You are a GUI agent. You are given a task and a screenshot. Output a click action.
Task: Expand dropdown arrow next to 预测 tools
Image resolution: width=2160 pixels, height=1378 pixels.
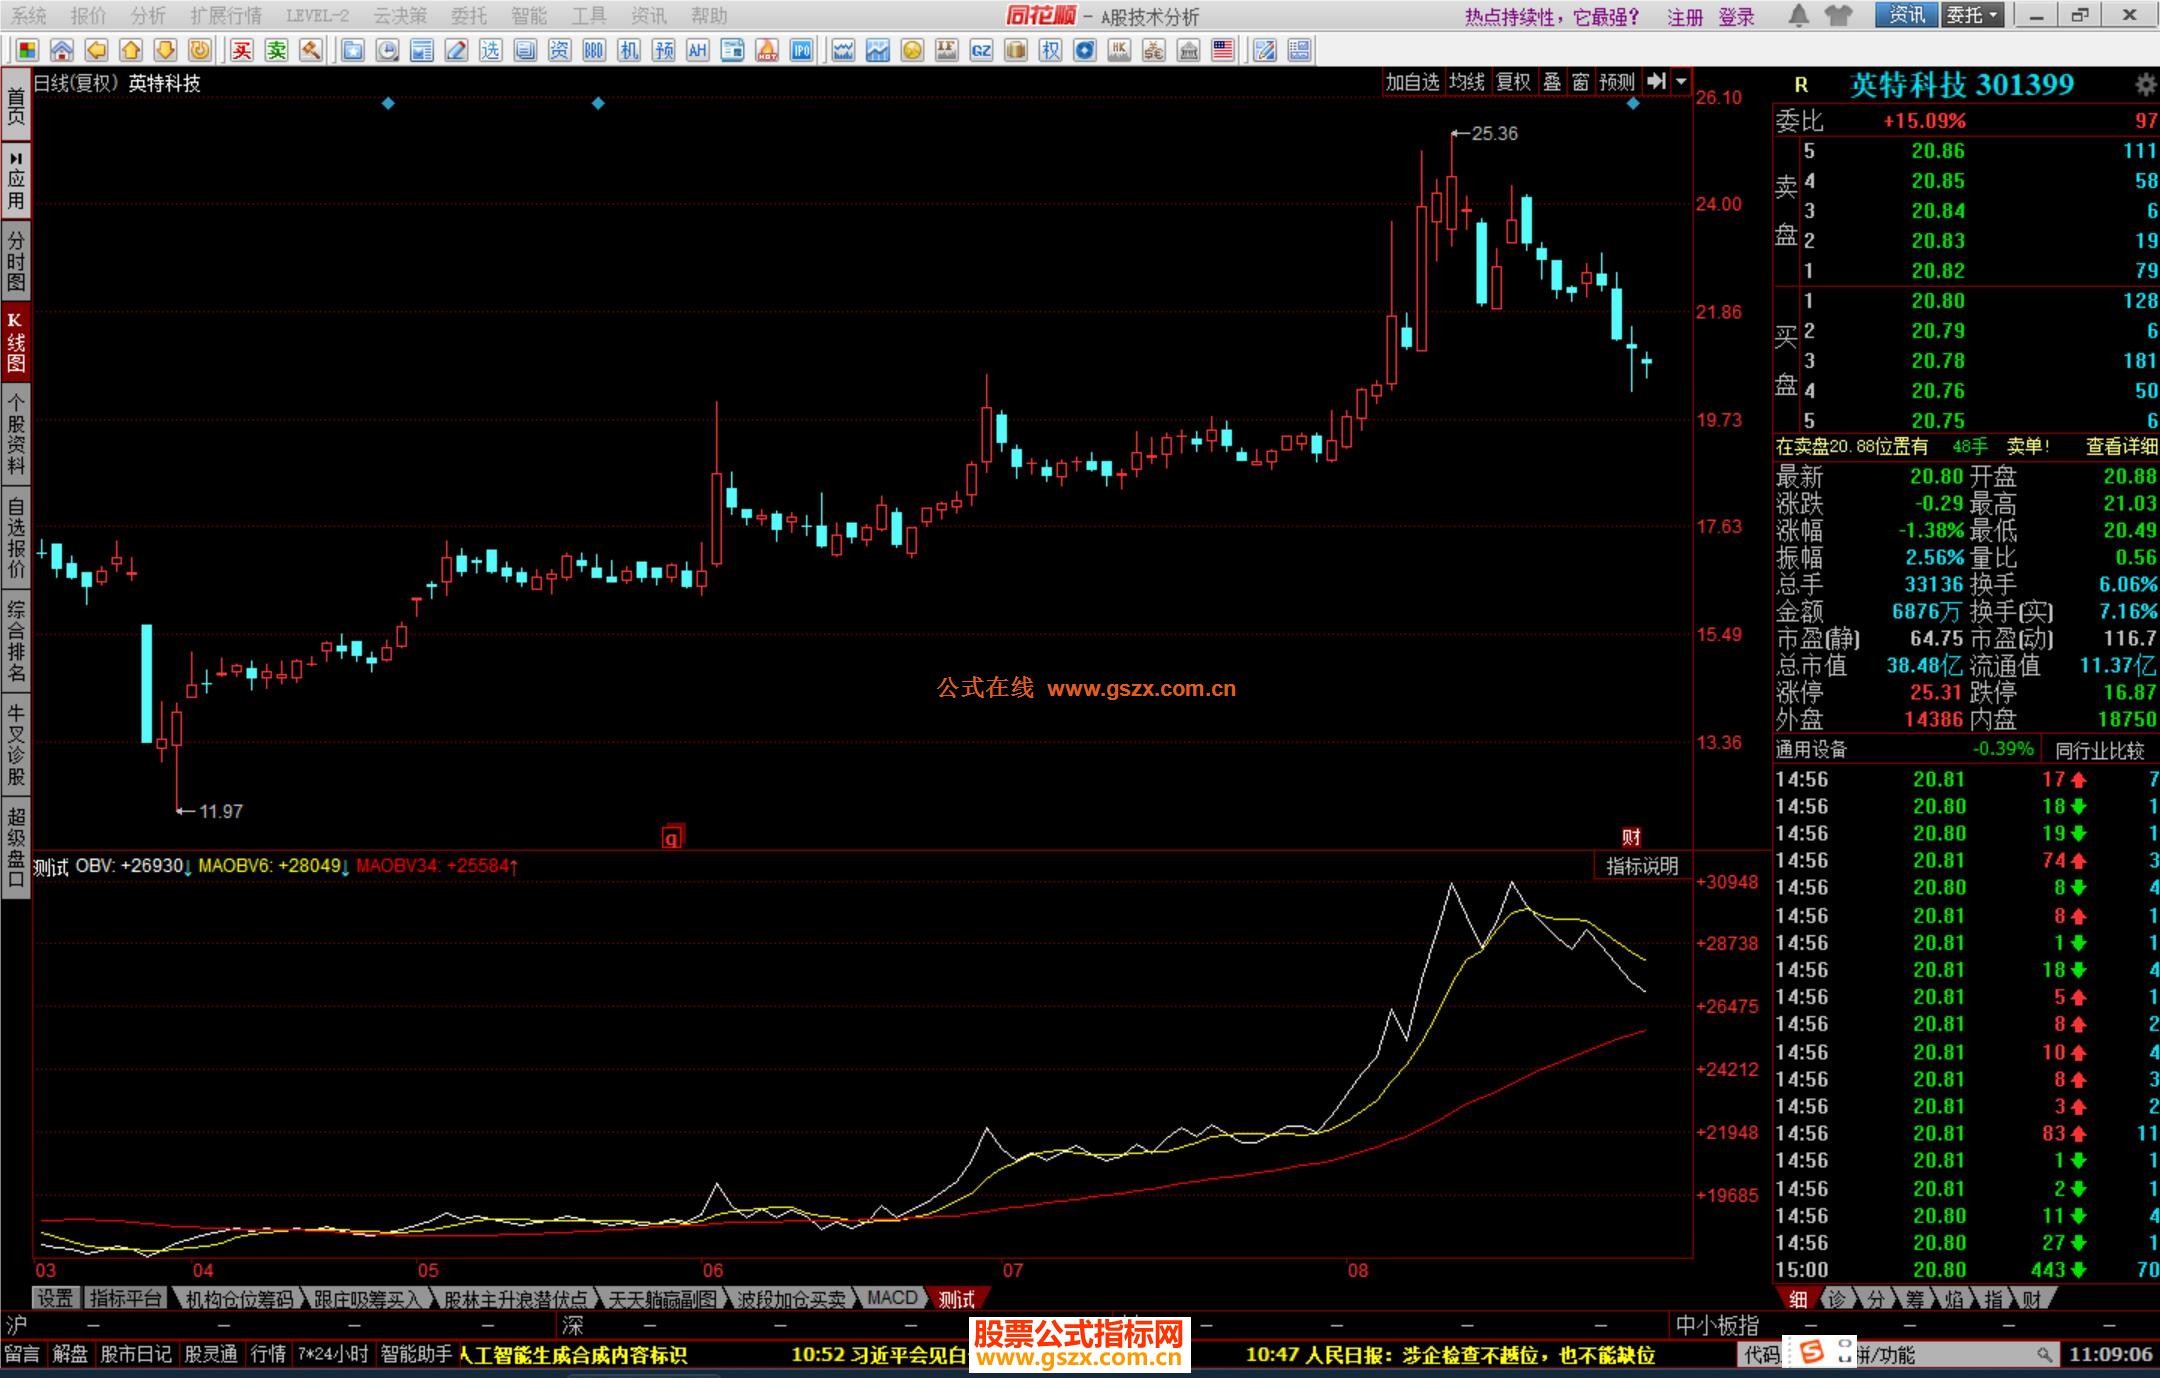coord(1681,82)
